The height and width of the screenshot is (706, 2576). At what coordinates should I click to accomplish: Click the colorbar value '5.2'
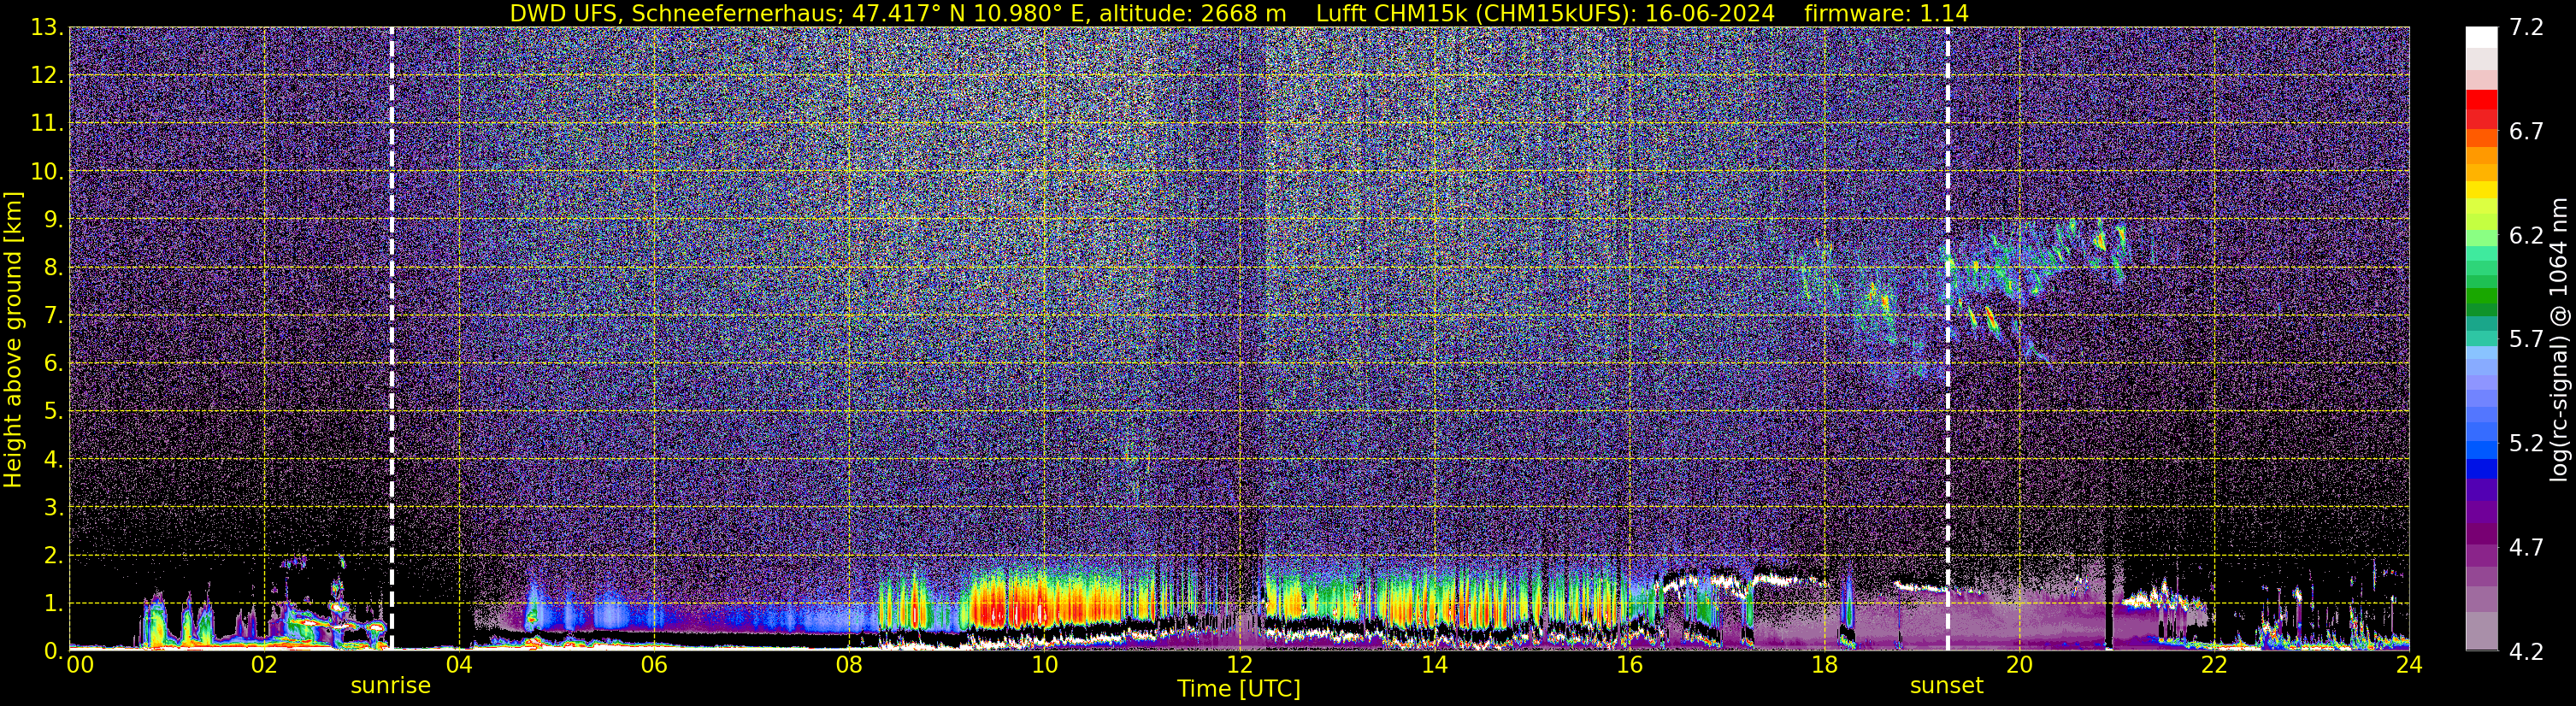(2526, 443)
